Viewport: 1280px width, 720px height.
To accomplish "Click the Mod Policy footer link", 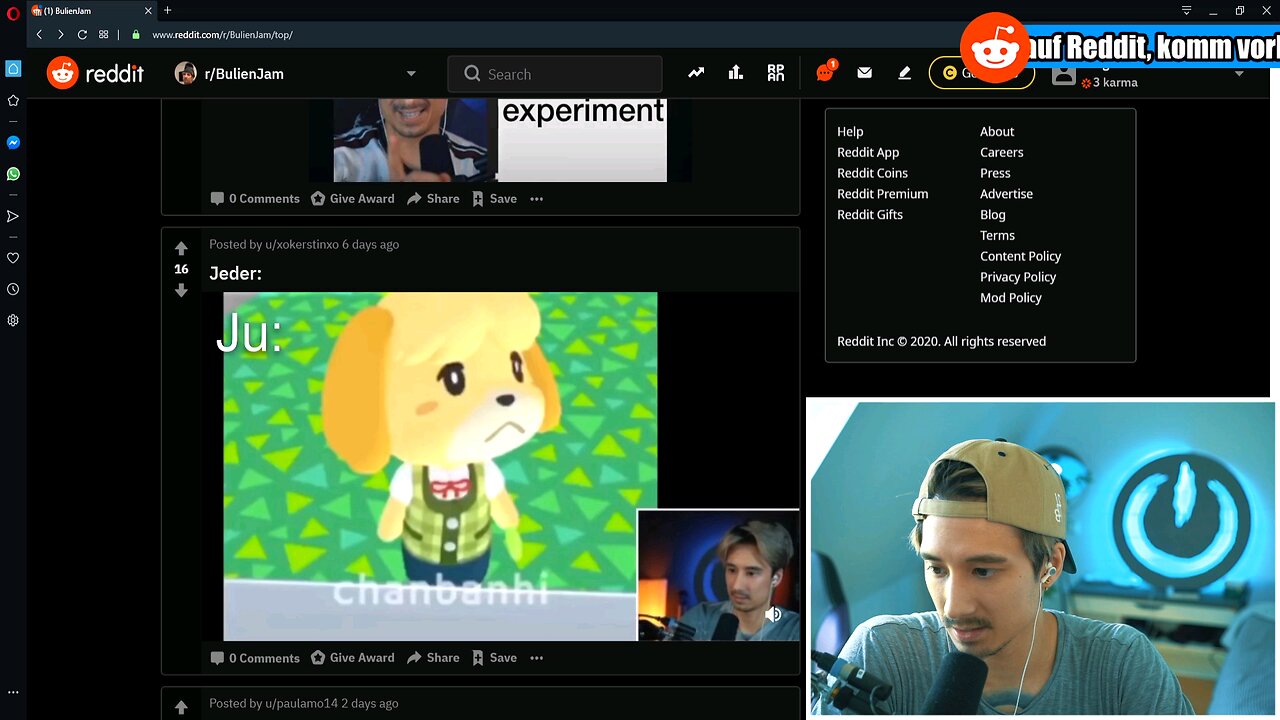I will click(x=1011, y=298).
